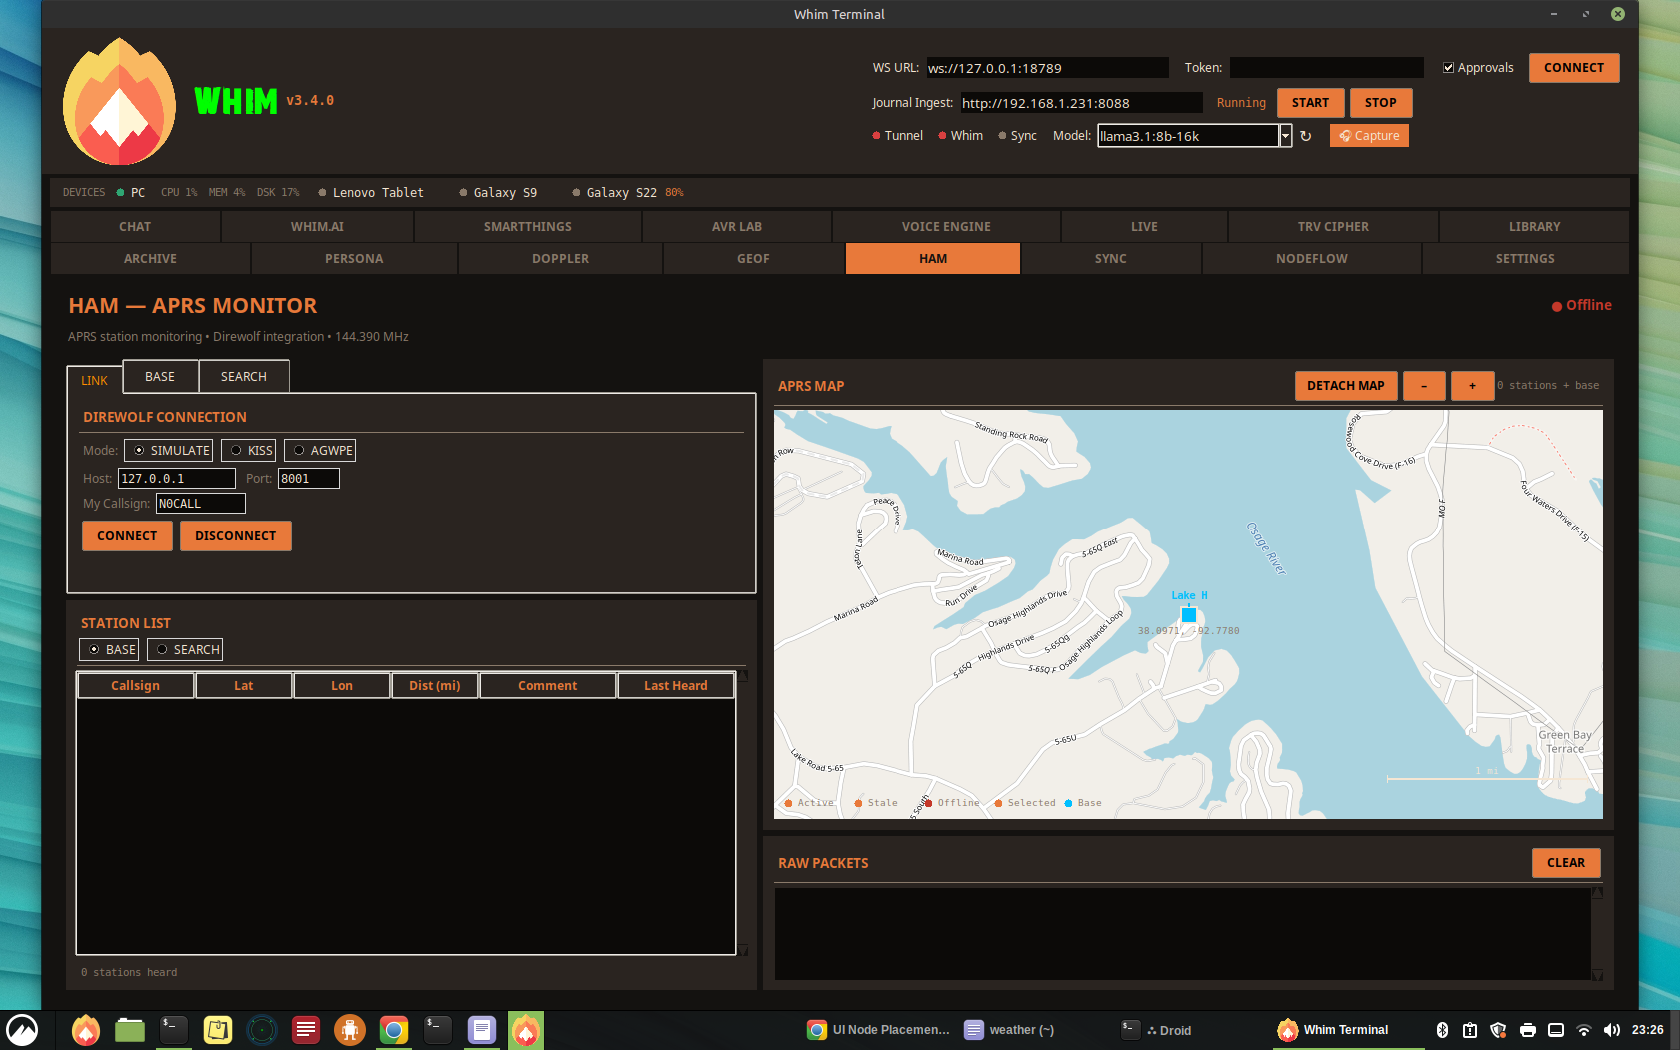This screenshot has width=1680, height=1050.
Task: Switch to the LINK tab
Action: [x=95, y=380]
